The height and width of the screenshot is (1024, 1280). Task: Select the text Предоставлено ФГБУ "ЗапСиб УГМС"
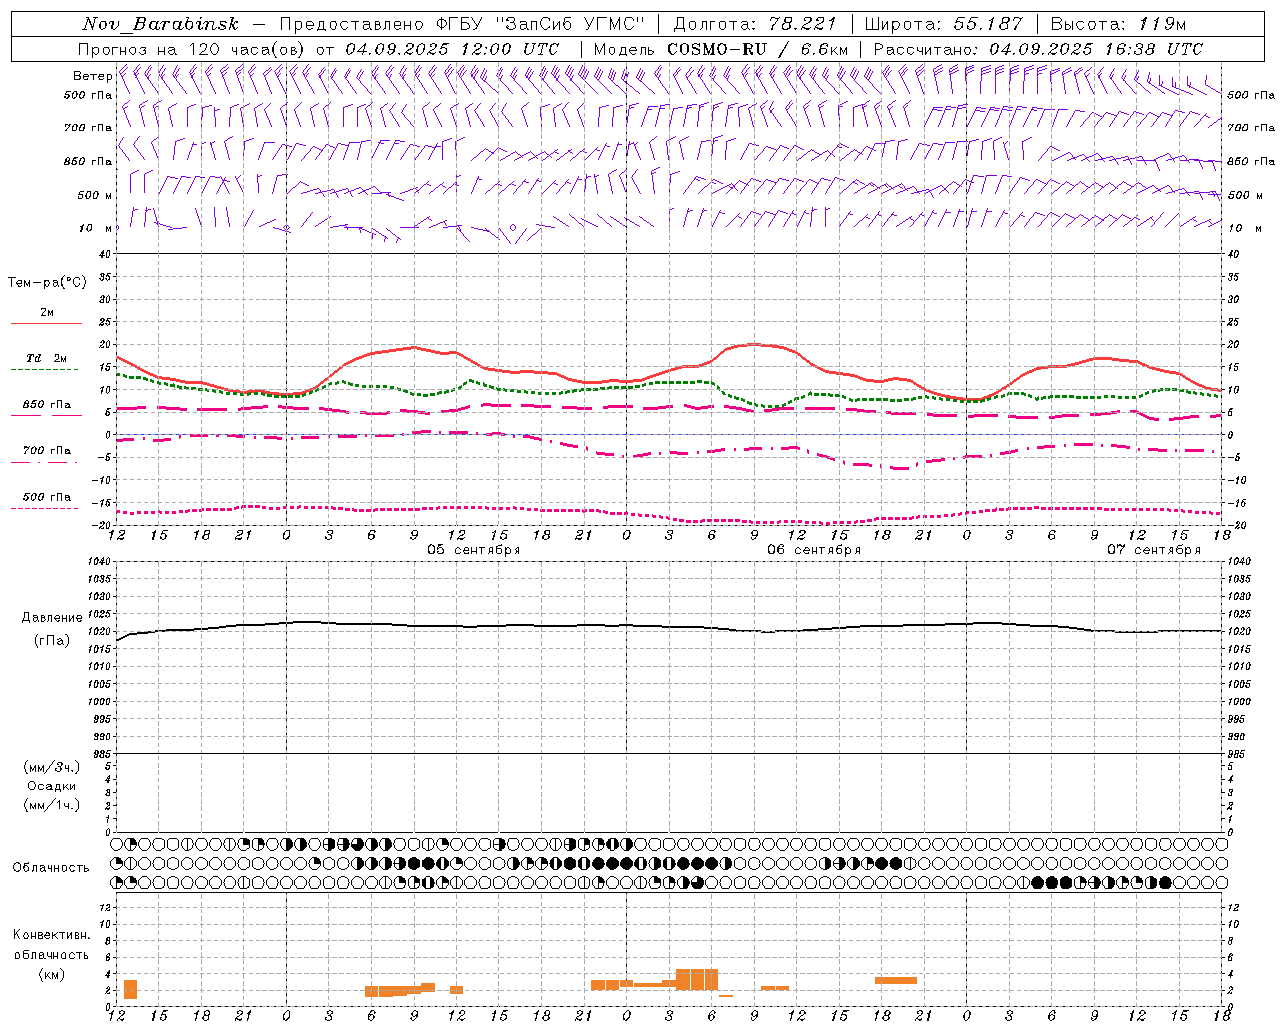pyautogui.click(x=463, y=24)
